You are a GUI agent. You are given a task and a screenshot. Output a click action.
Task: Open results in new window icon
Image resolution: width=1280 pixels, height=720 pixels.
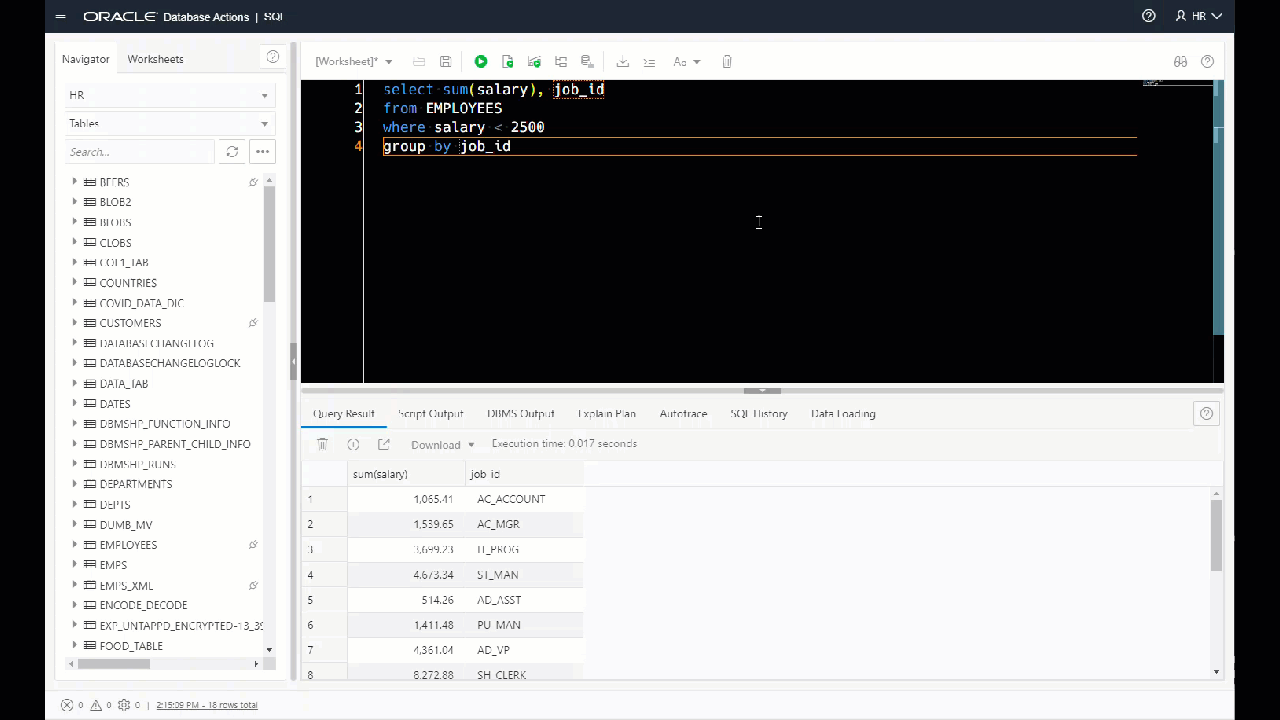383,444
